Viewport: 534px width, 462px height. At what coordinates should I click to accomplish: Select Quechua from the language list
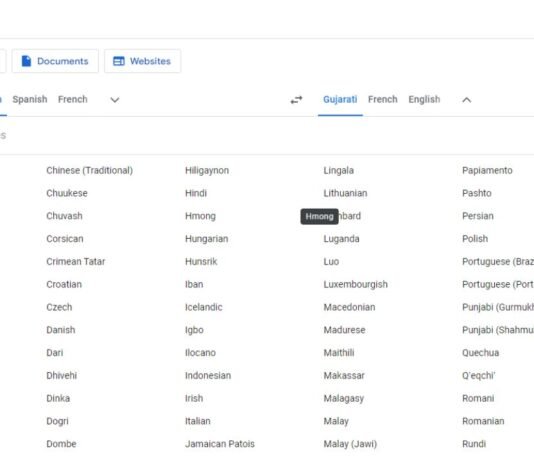click(481, 353)
